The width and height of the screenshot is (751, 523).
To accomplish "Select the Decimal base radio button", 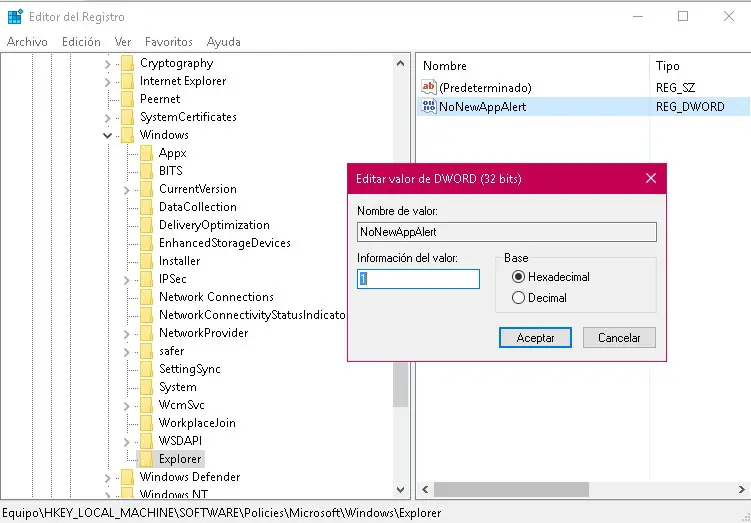I will pos(518,298).
